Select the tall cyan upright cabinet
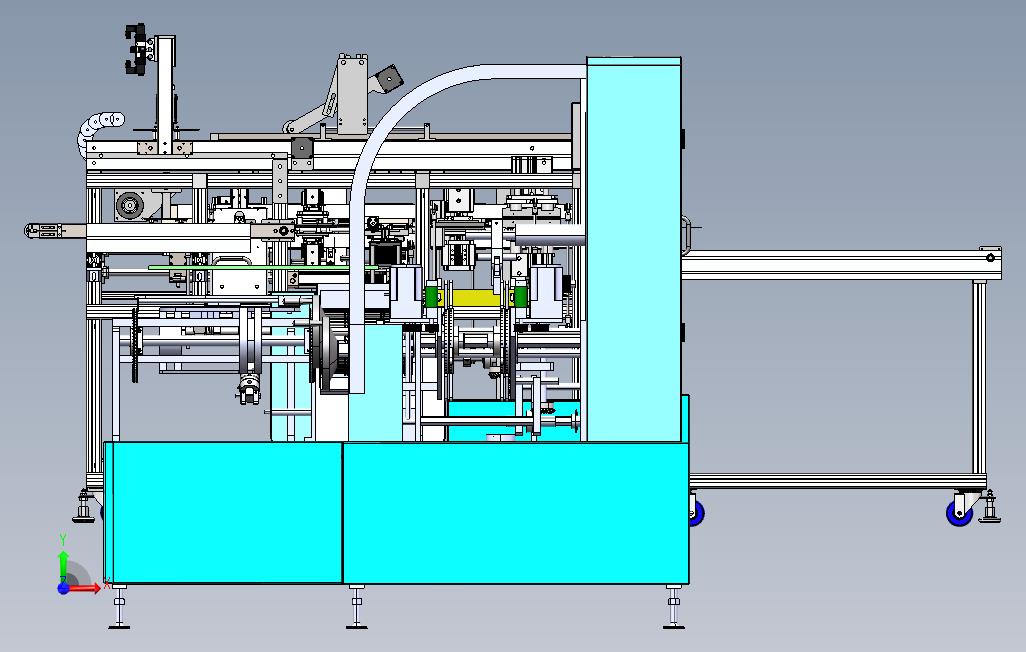This screenshot has height=652, width=1026. pyautogui.click(x=633, y=249)
